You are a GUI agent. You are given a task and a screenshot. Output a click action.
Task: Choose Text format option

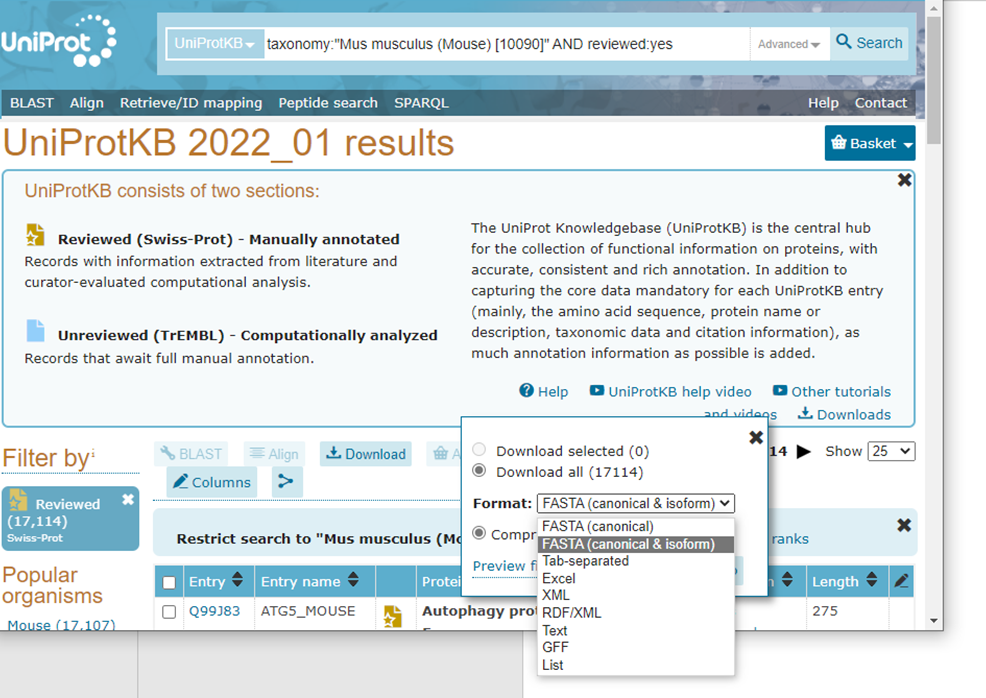point(636,631)
